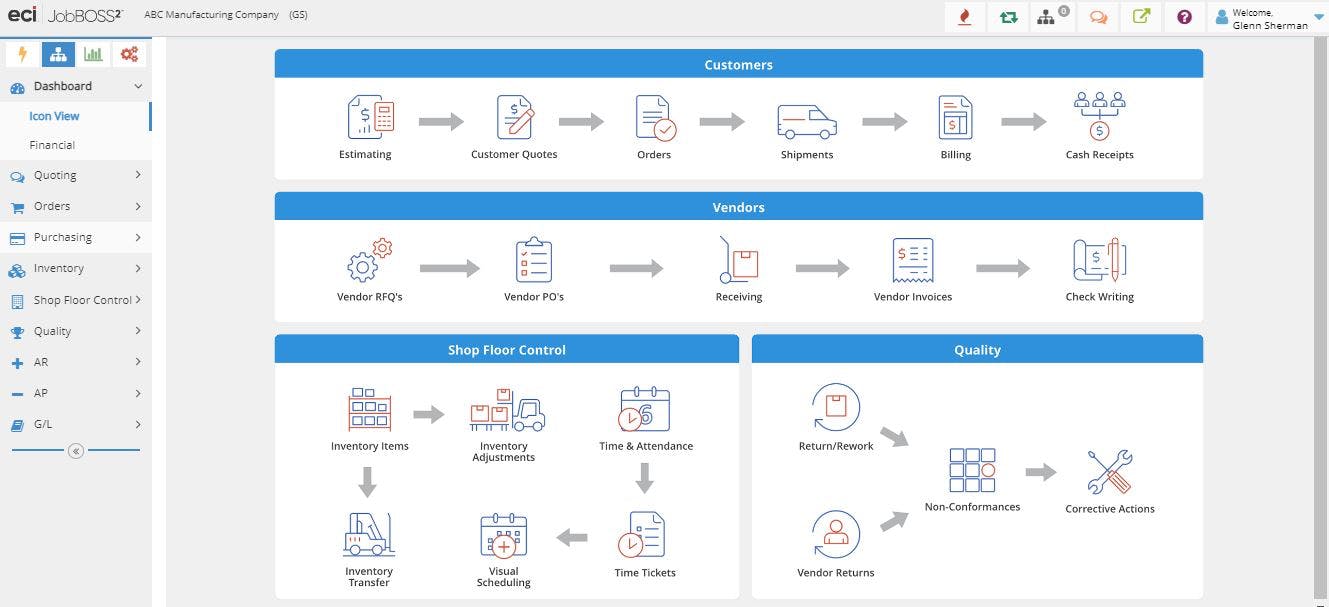Collapse the sidebar with double-arrow button
The width and height of the screenshot is (1329, 607).
coord(75,451)
